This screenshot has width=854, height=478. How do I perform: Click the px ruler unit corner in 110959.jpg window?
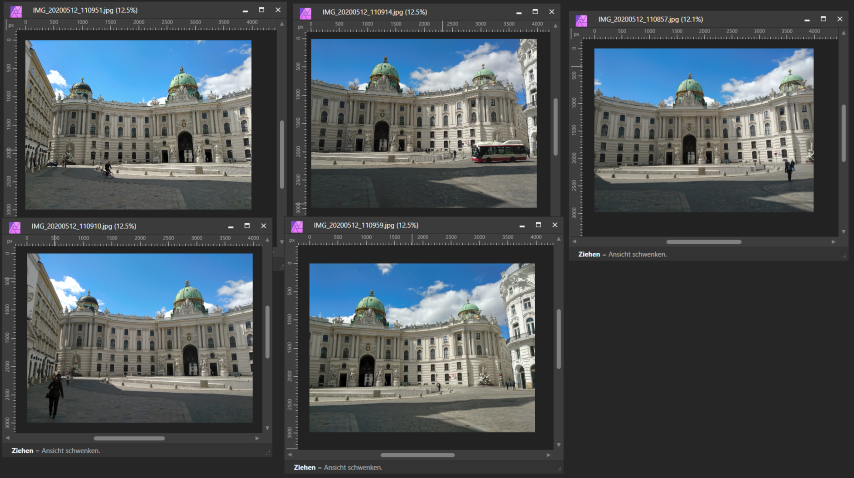click(x=292, y=240)
